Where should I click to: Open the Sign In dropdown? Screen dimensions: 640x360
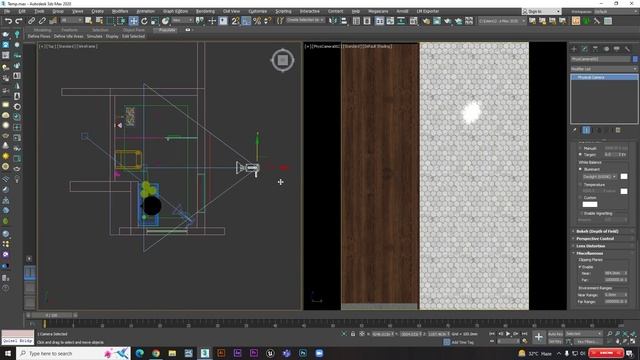click(x=541, y=11)
